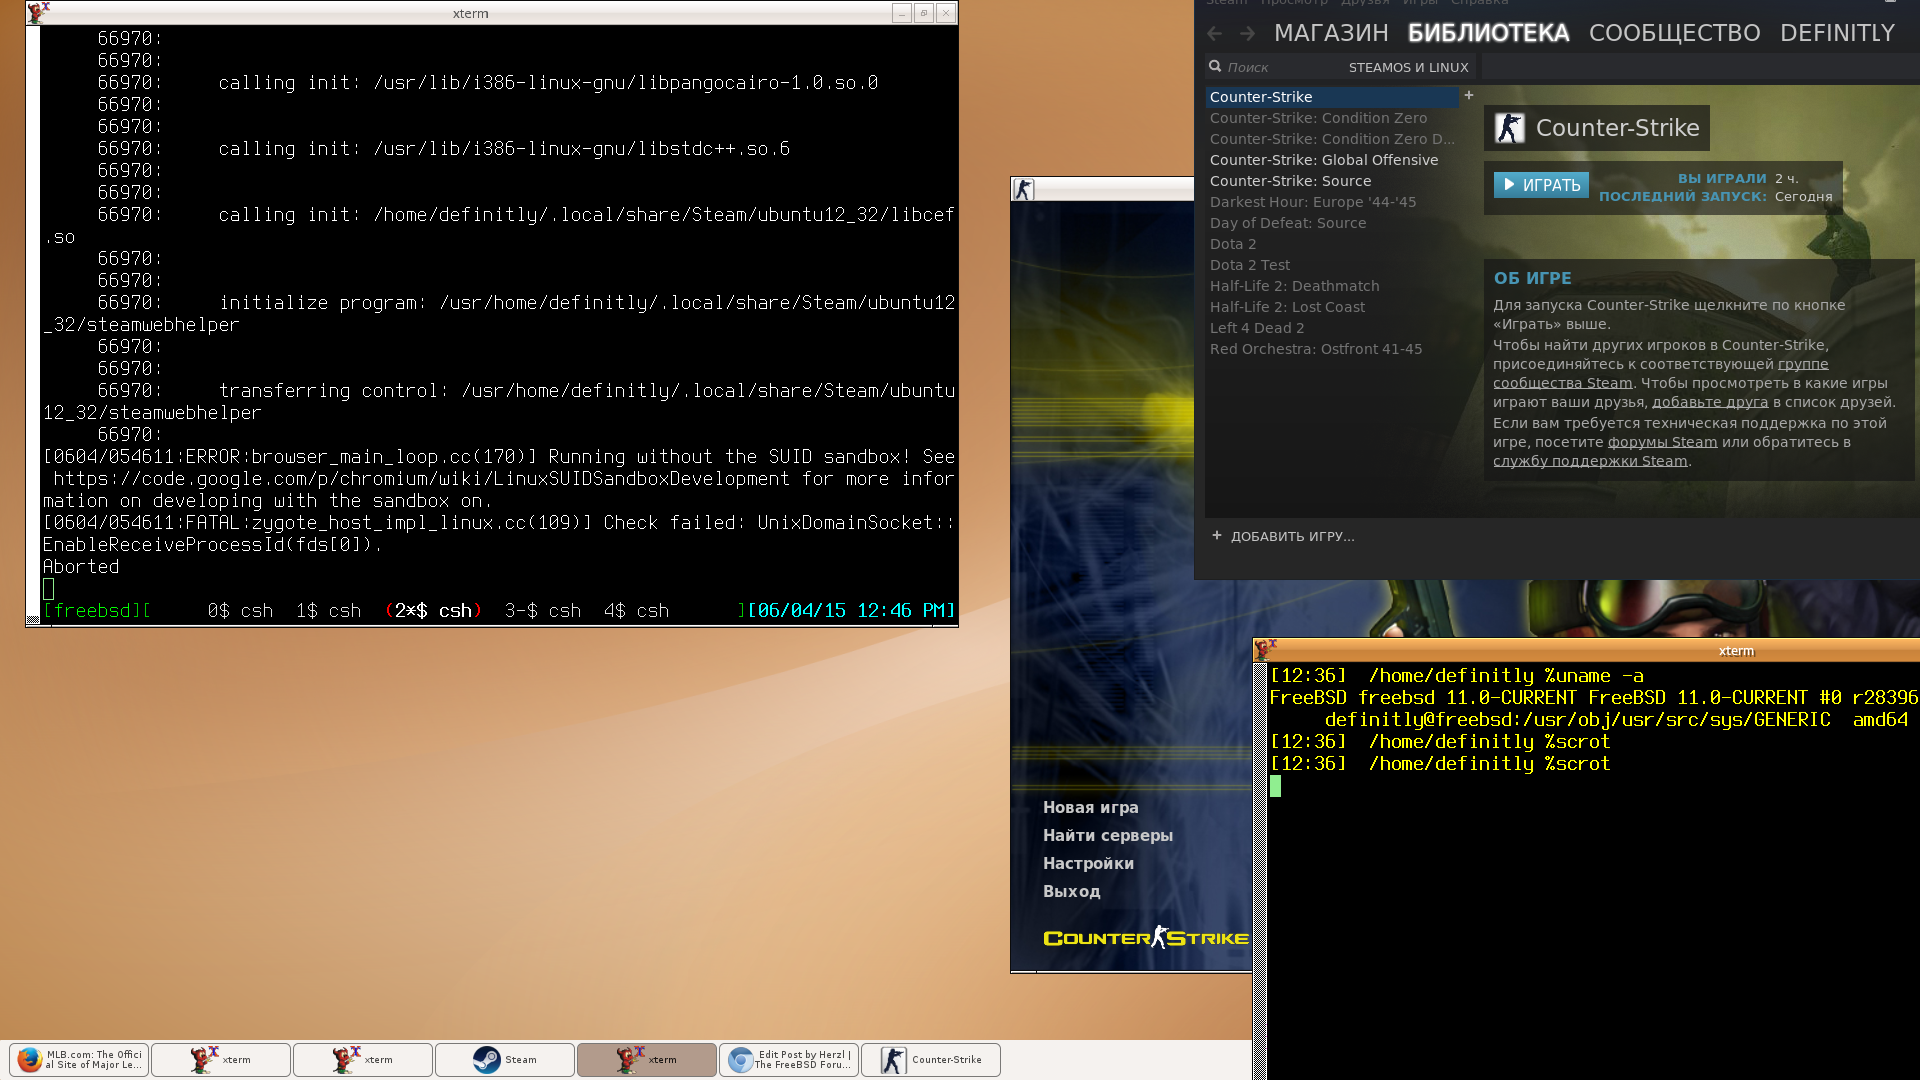The image size is (1920, 1080).
Task: Click '(2*$ csh)' in screen status line
Action: pyautogui.click(x=433, y=611)
